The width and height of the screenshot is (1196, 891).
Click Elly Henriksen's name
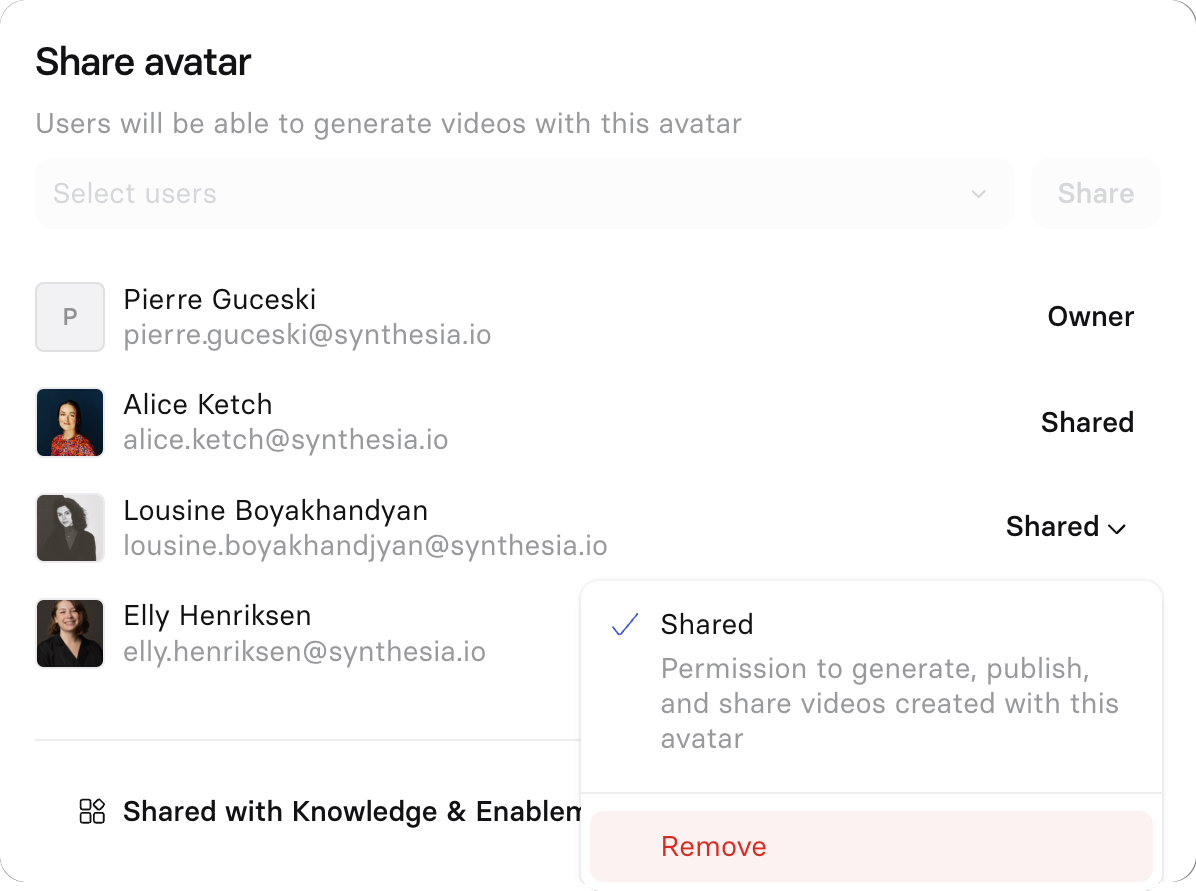217,616
